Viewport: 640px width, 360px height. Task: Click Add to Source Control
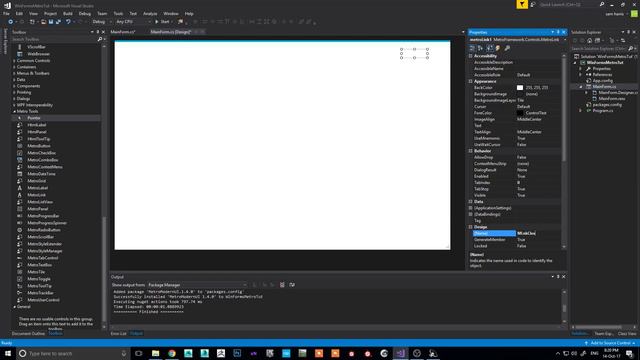click(610, 343)
